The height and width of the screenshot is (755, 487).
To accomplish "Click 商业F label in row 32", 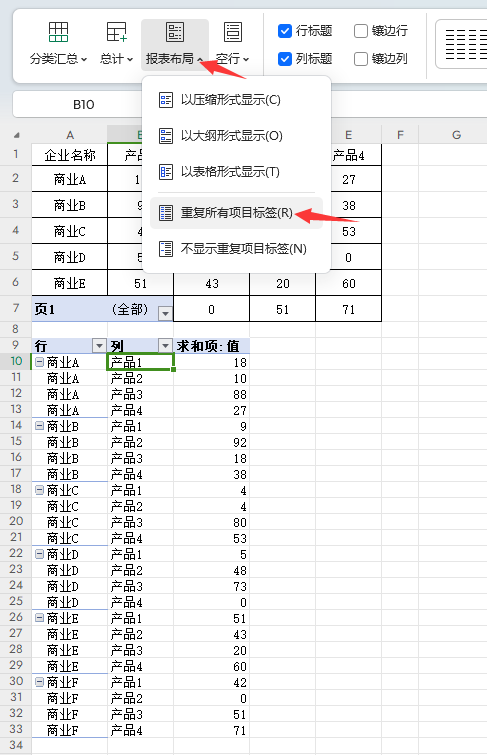I will coord(70,715).
